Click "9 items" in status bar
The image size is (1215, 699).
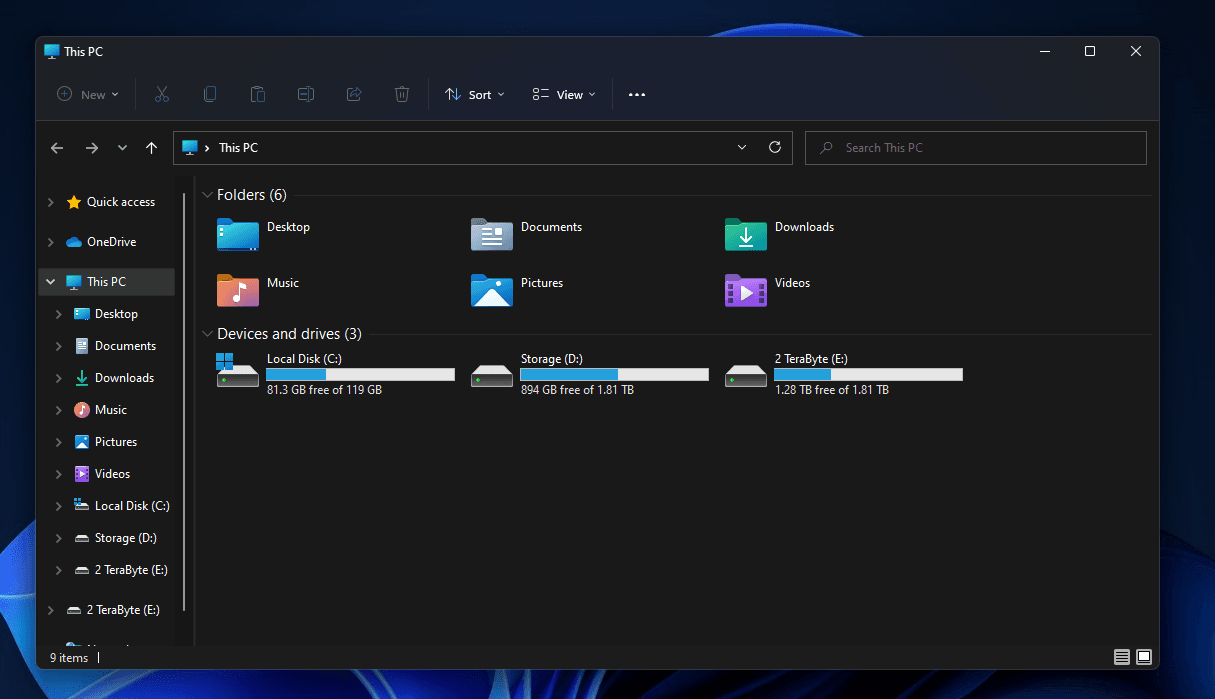coord(69,658)
